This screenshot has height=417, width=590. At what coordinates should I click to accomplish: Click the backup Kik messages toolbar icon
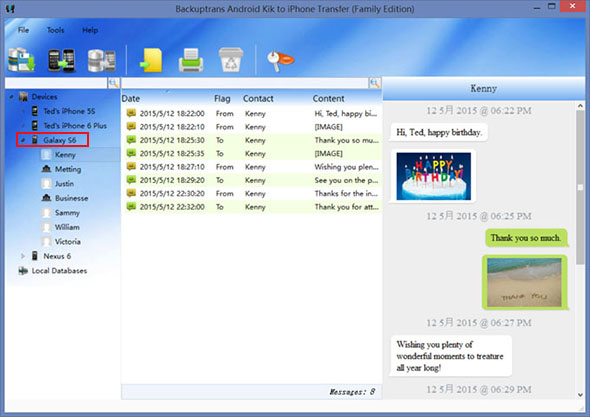pos(22,60)
